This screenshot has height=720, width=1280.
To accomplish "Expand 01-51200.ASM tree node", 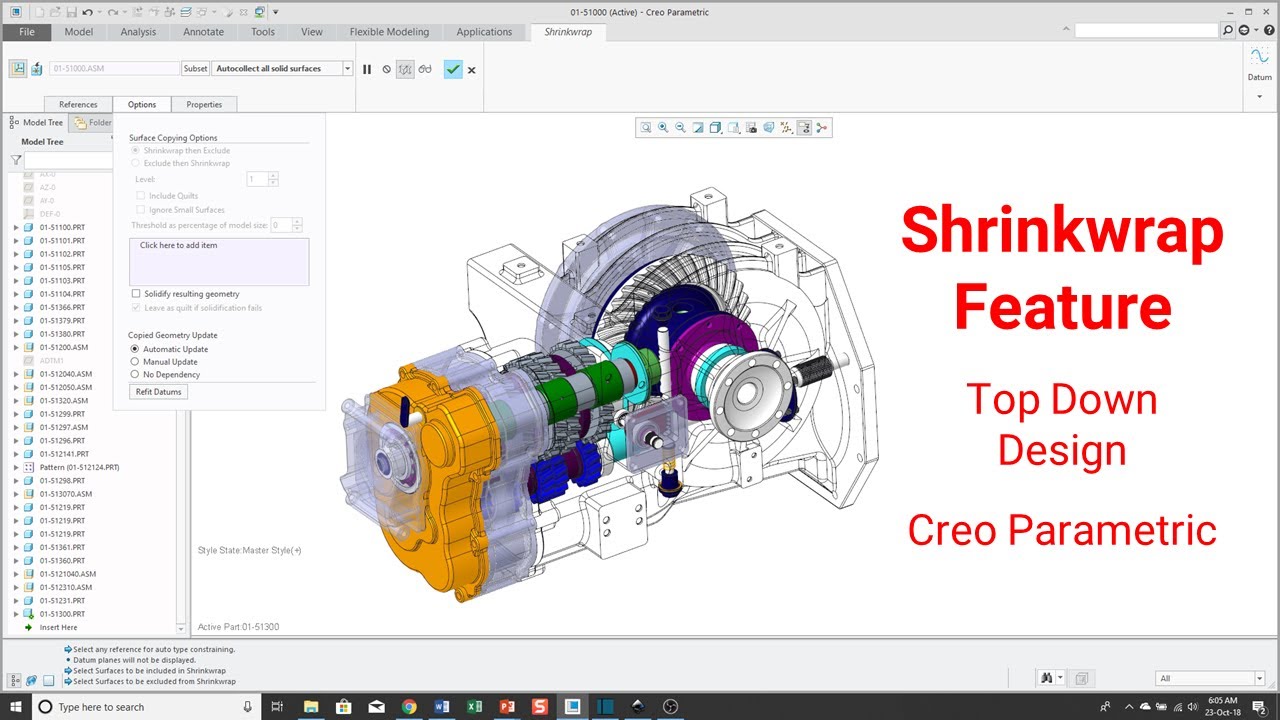I will [x=16, y=348].
